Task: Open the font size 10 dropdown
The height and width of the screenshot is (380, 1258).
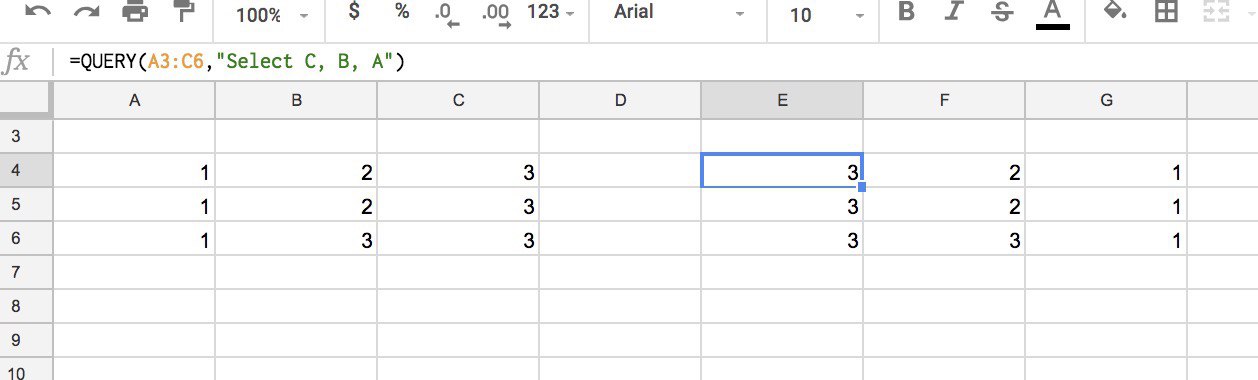Action: click(x=824, y=15)
